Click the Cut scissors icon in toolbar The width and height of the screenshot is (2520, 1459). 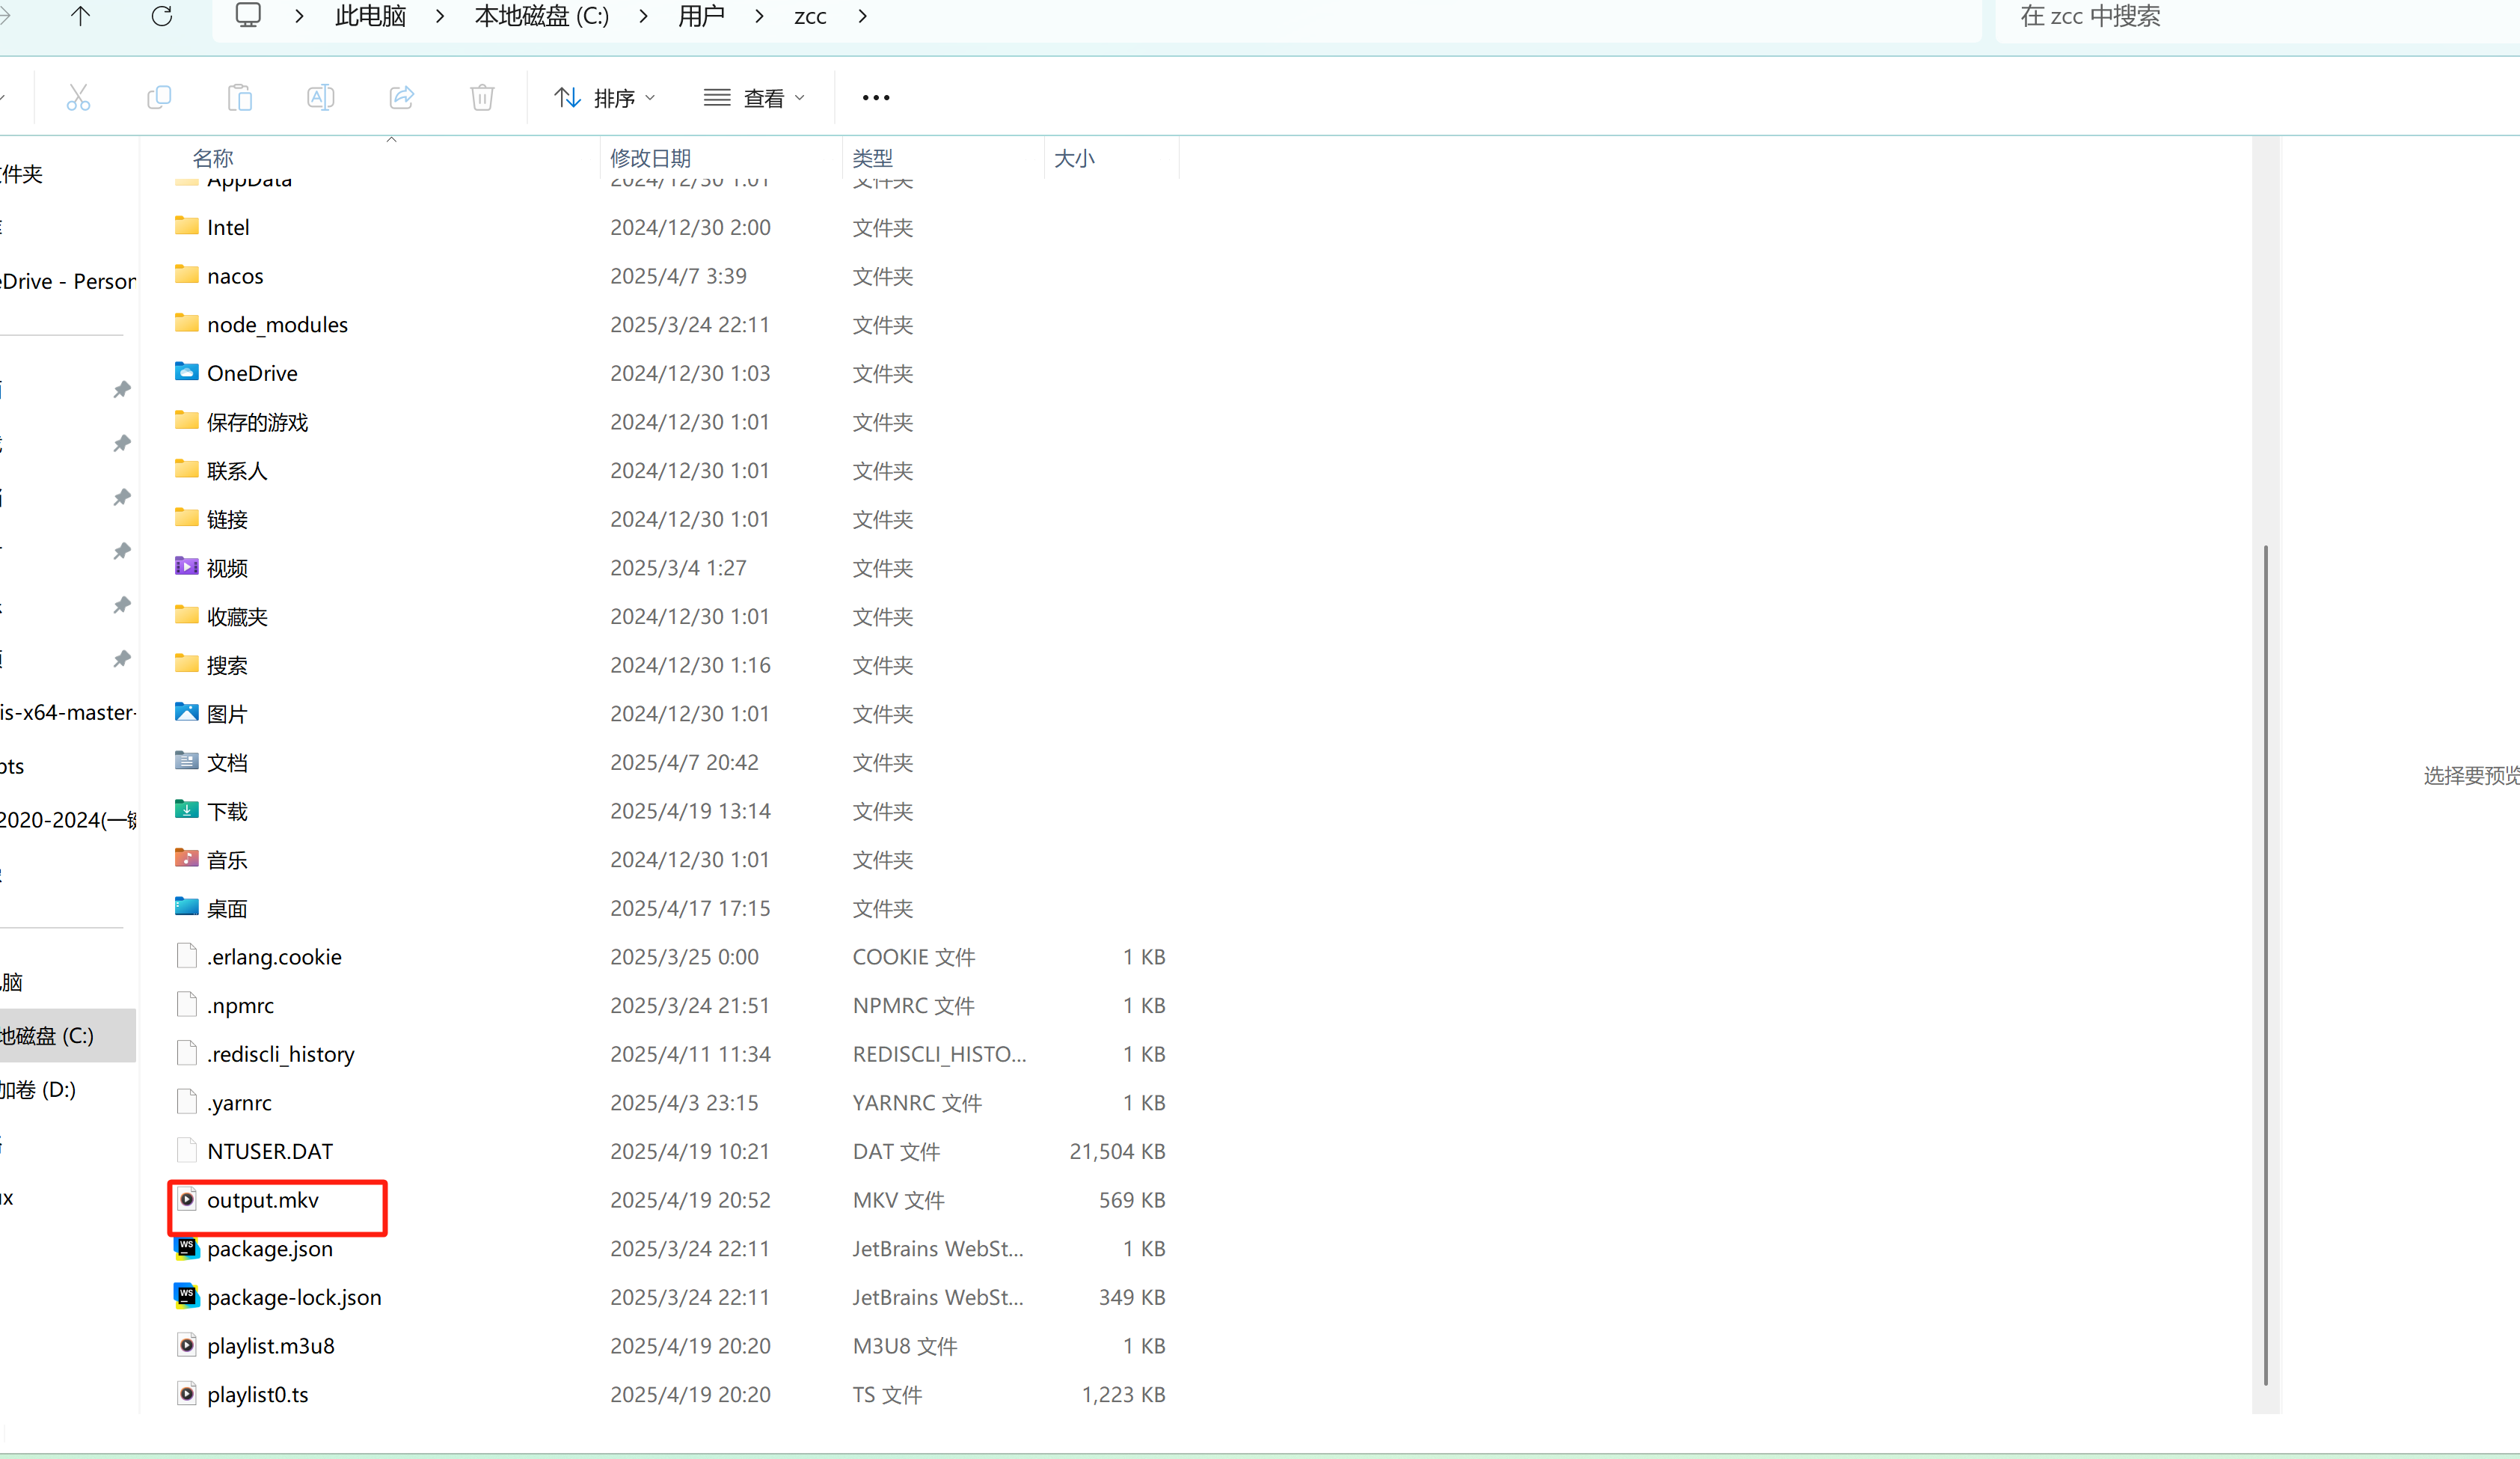pos(78,98)
